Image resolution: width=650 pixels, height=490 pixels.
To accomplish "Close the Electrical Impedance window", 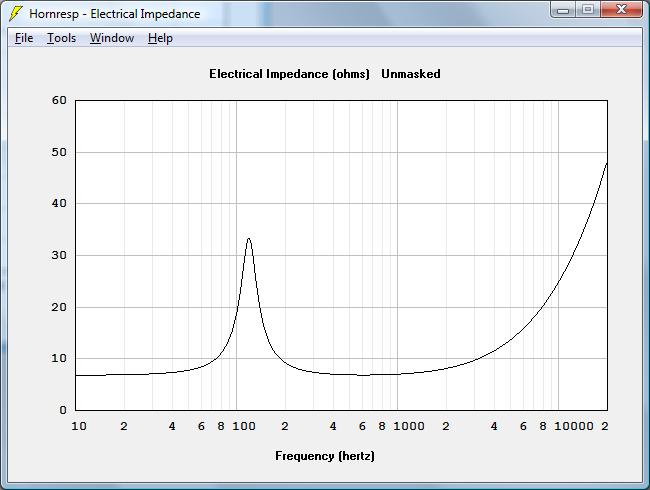I will (621, 10).
